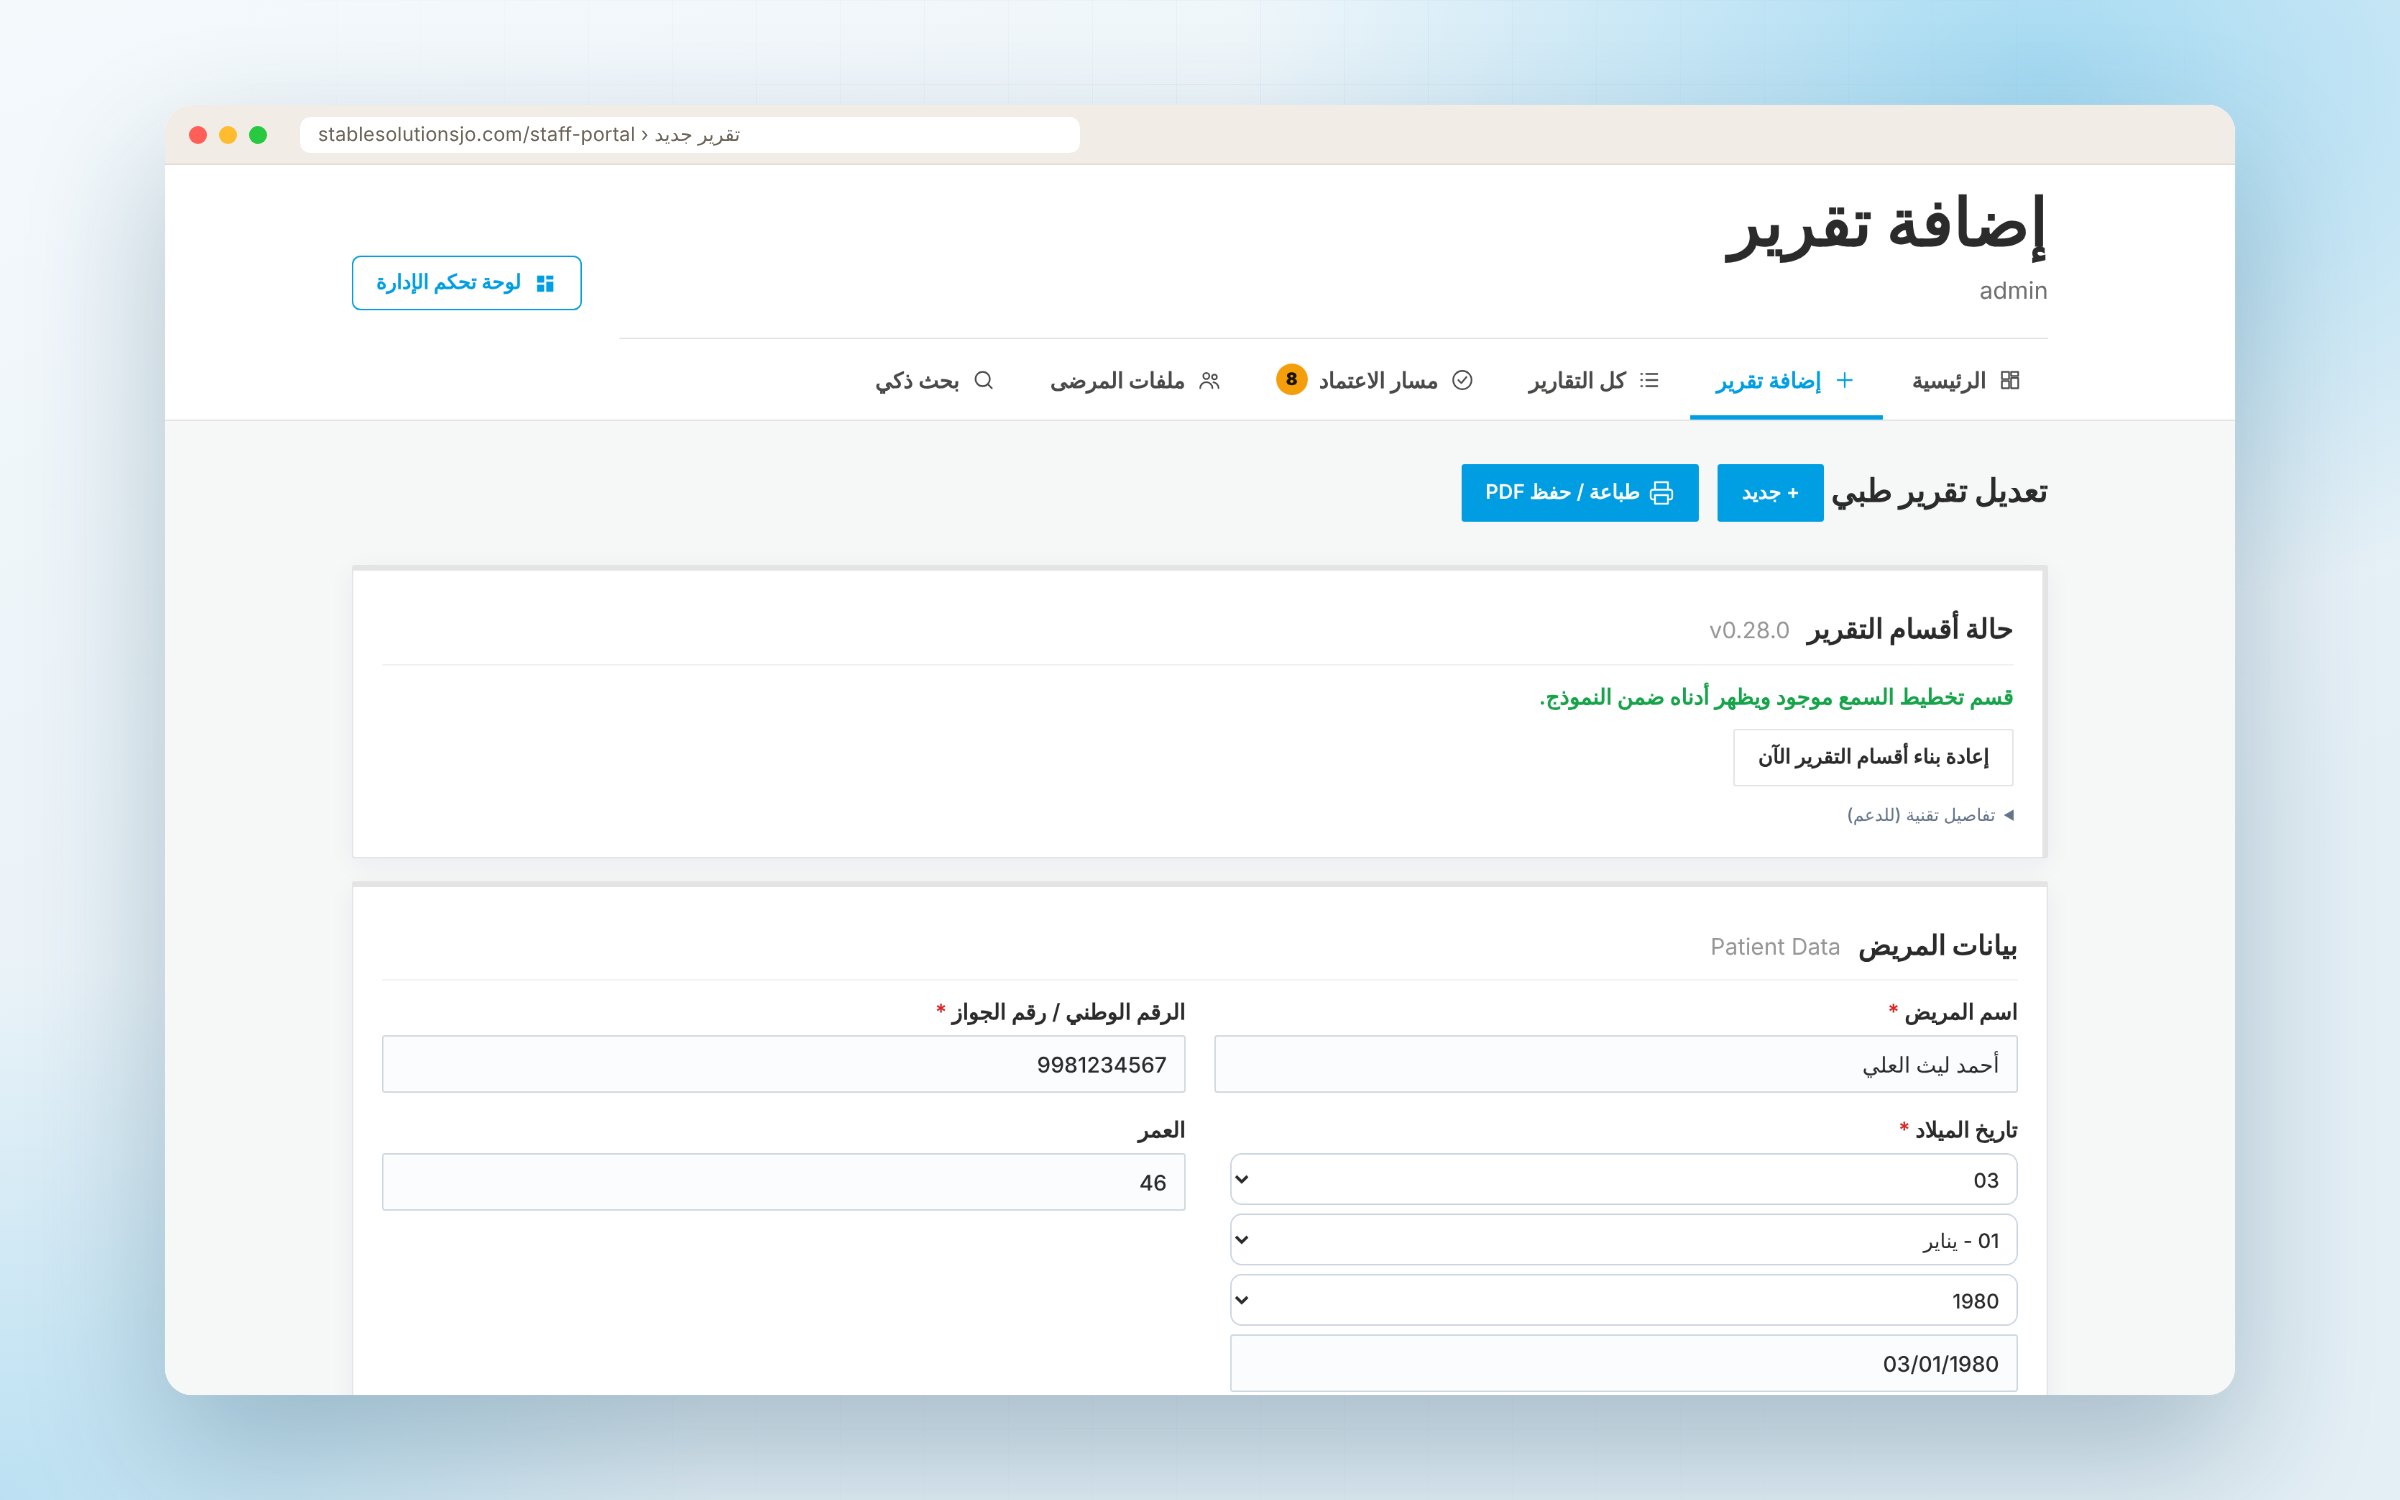Click the طباعة / حفظ PDF button
2400x1500 pixels.
(1580, 493)
